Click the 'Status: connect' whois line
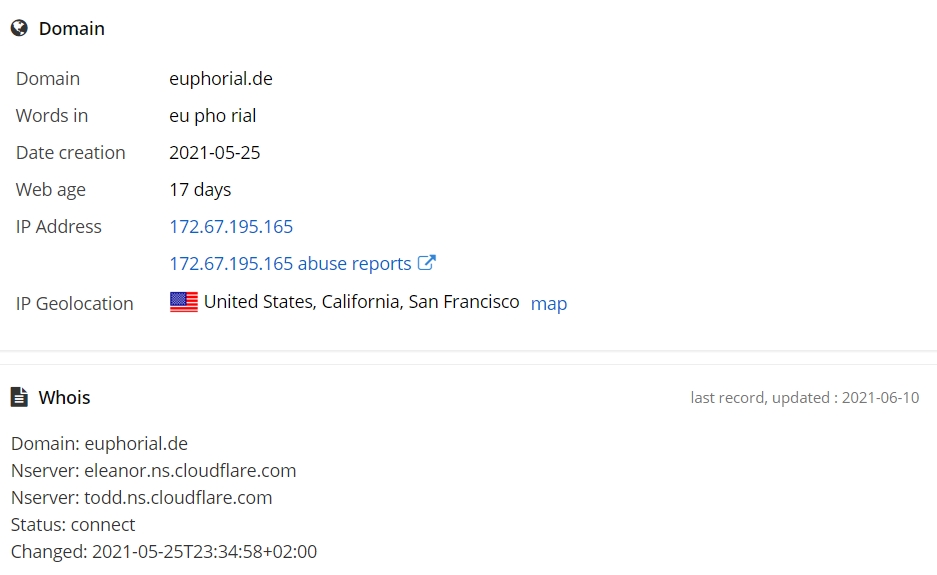 (73, 524)
